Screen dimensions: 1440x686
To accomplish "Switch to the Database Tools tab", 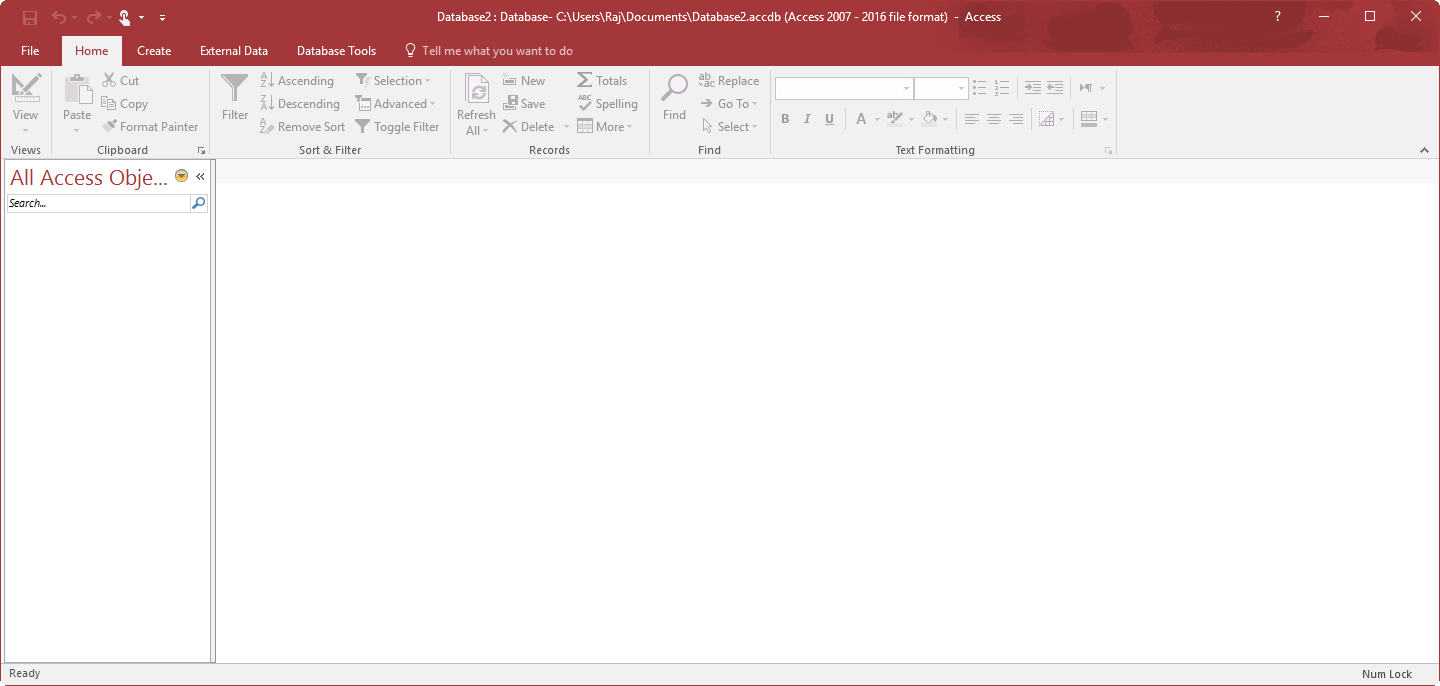I will tap(337, 51).
